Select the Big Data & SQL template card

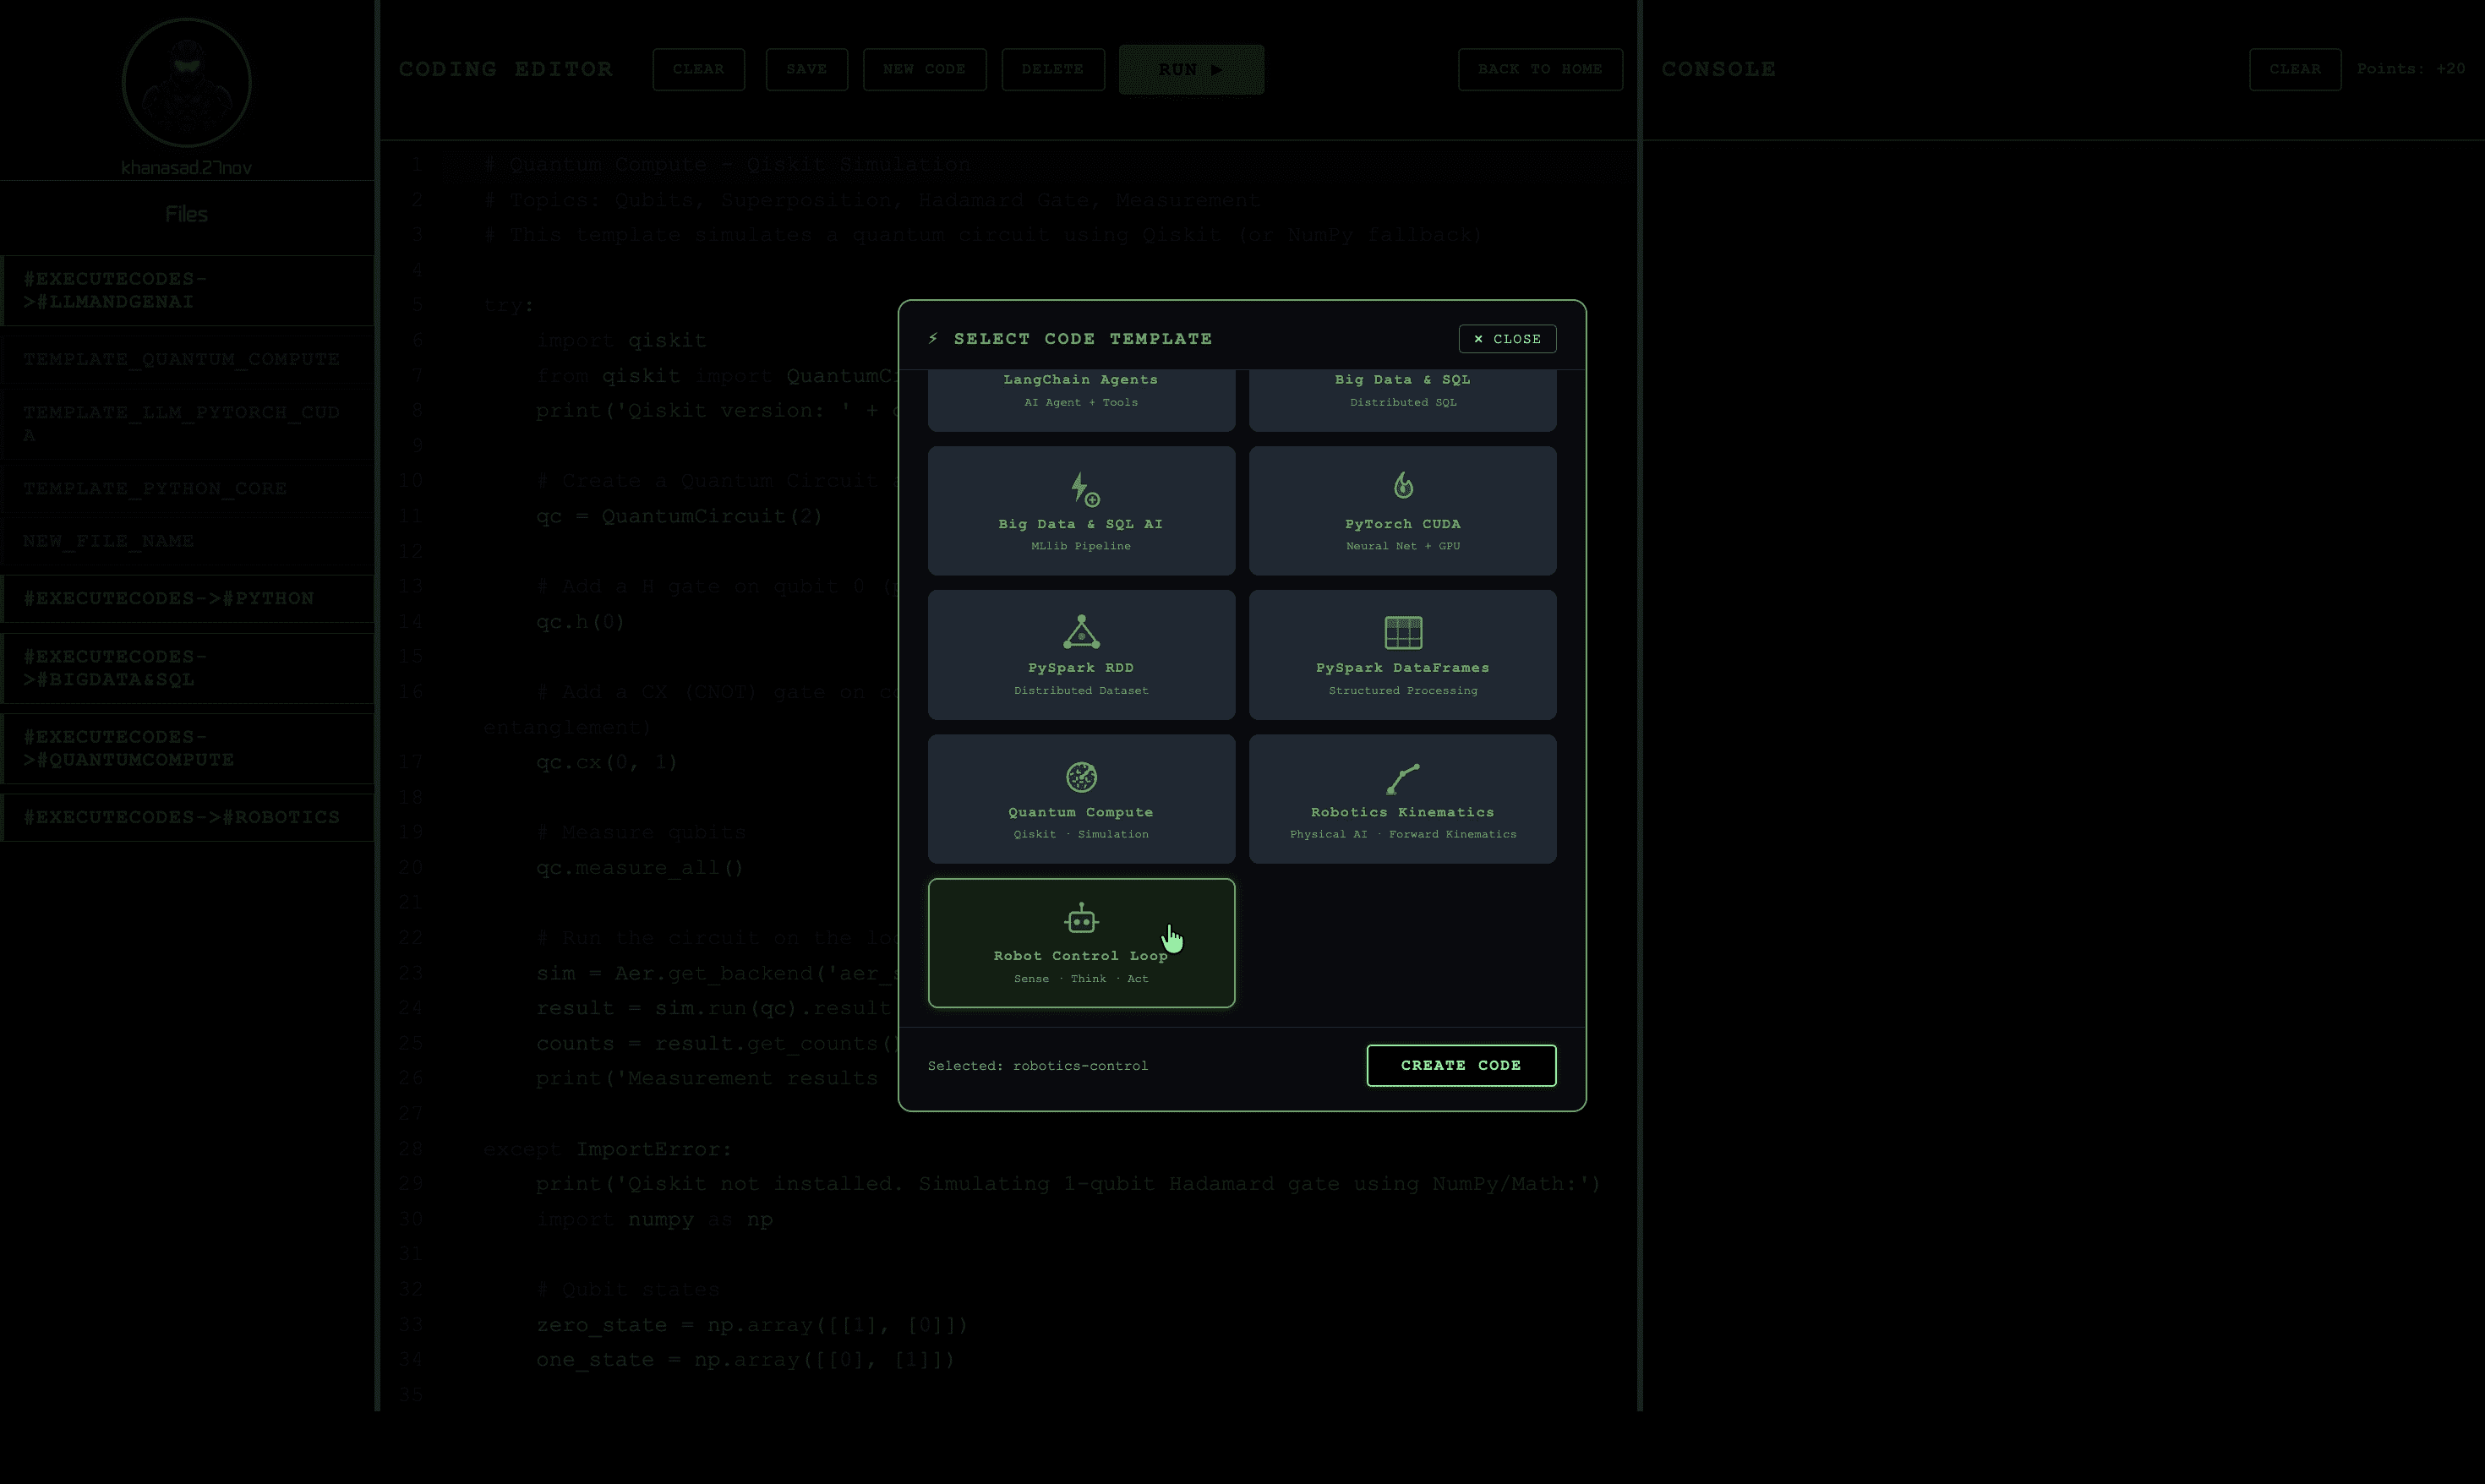point(1403,400)
